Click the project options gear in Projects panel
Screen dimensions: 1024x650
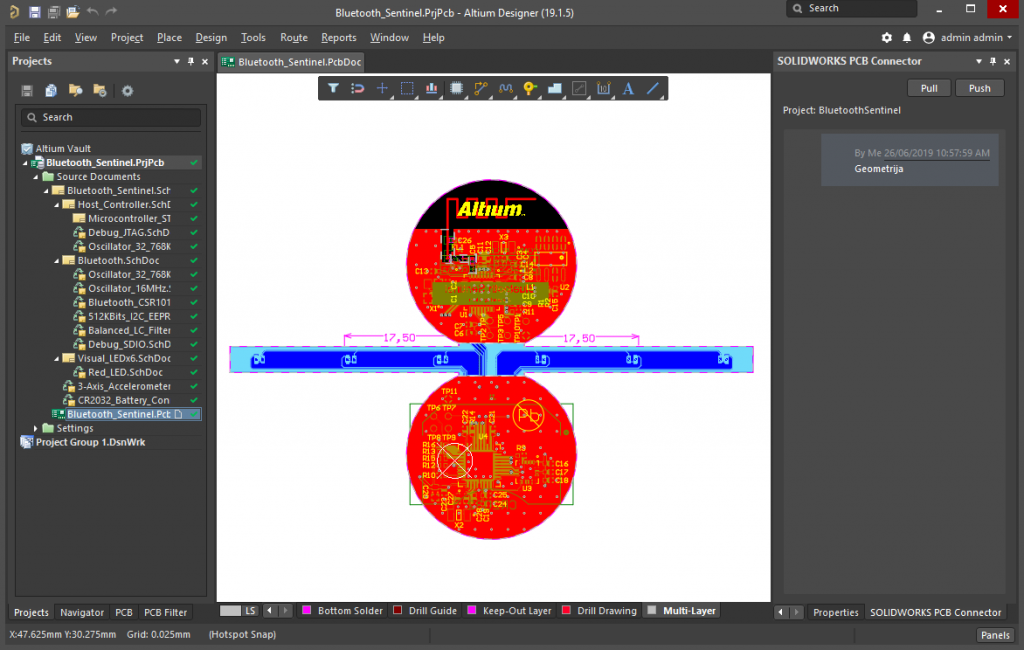[x=127, y=91]
